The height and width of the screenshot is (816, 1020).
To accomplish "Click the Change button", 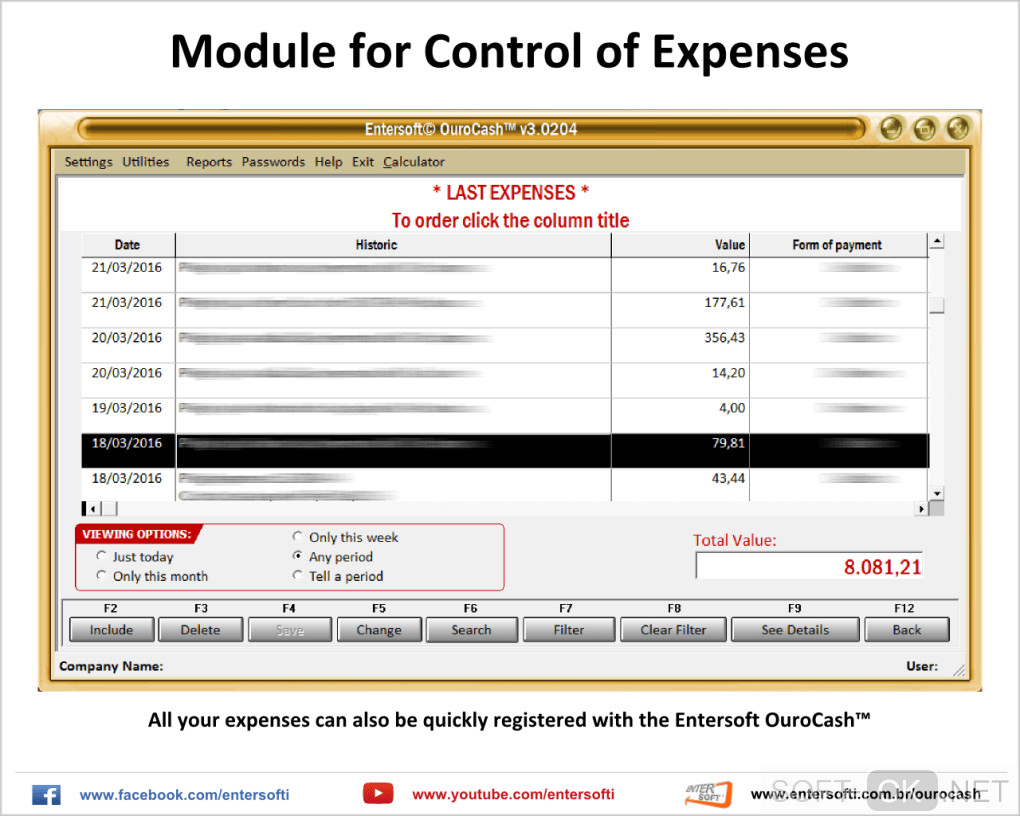I will click(379, 630).
